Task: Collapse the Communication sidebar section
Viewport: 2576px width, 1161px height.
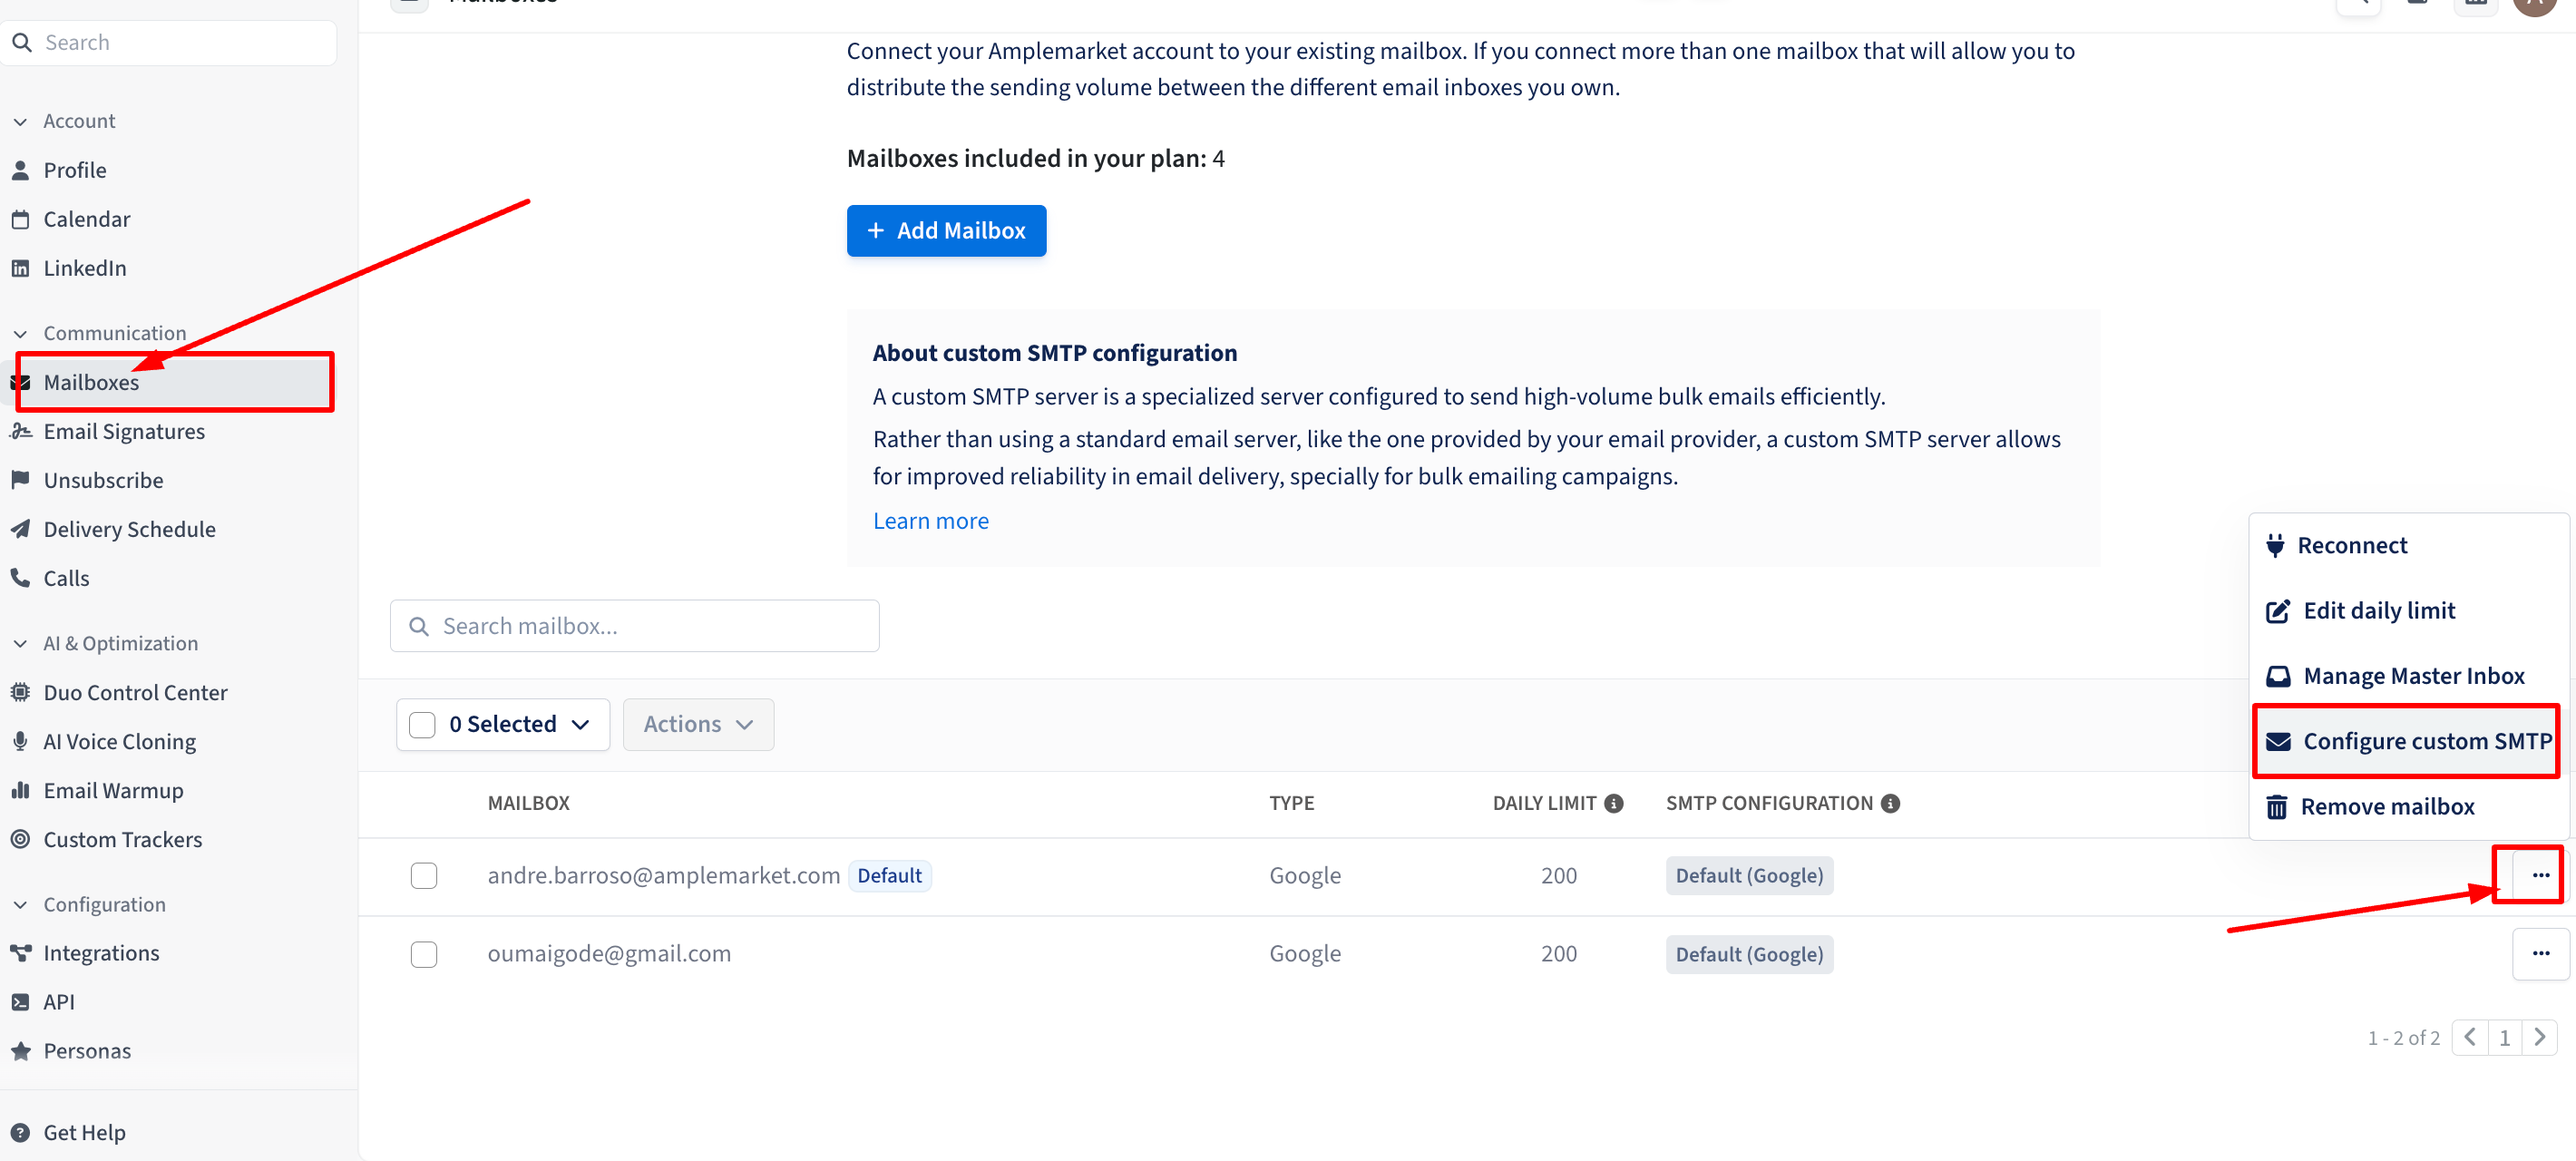Action: 21,333
